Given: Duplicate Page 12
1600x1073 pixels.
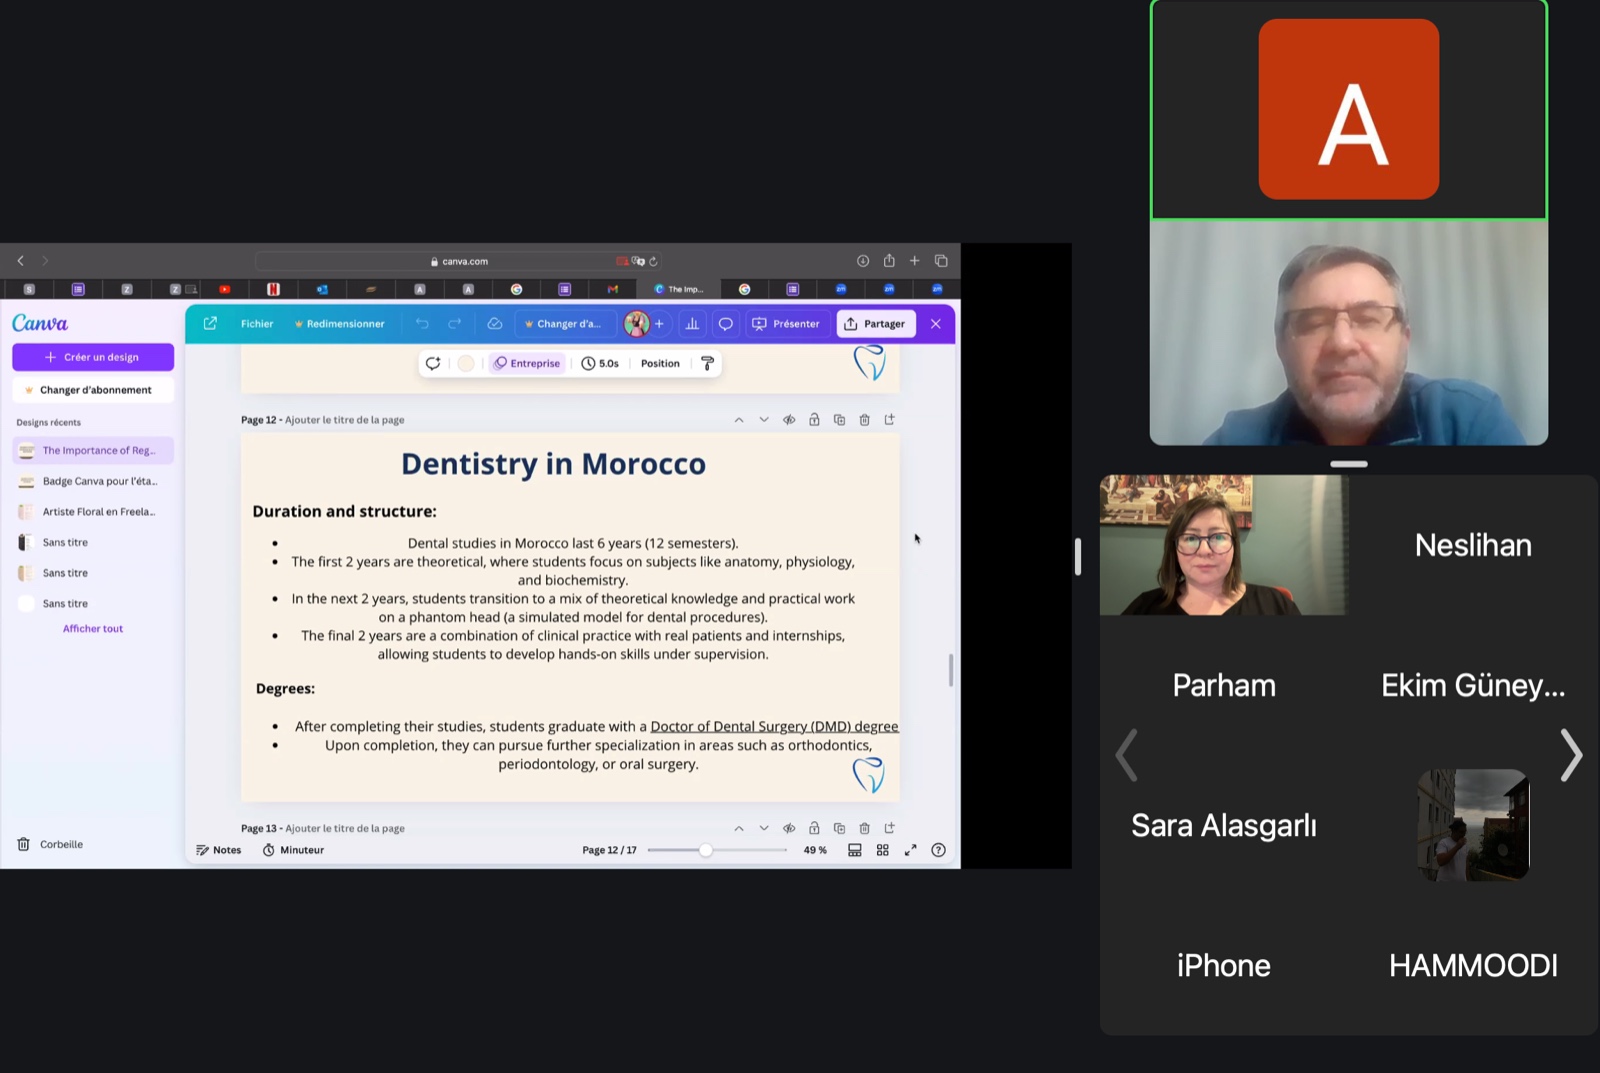Looking at the screenshot, I should [839, 420].
